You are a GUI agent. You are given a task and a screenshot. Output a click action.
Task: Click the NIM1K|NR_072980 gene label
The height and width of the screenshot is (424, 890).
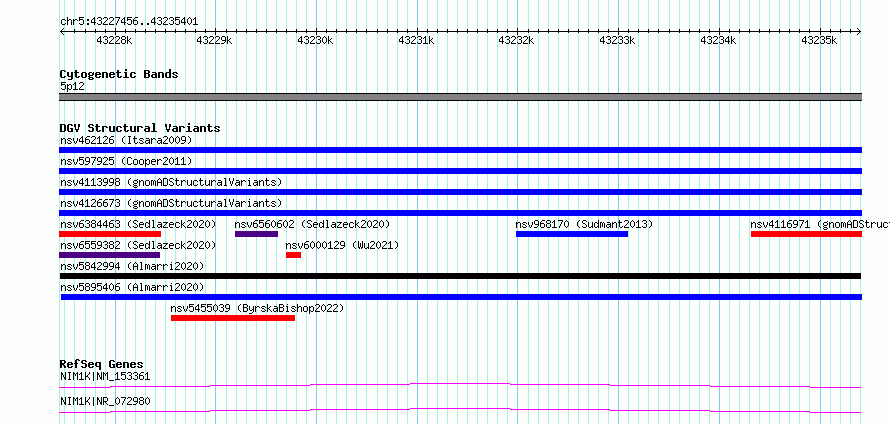click(105, 401)
